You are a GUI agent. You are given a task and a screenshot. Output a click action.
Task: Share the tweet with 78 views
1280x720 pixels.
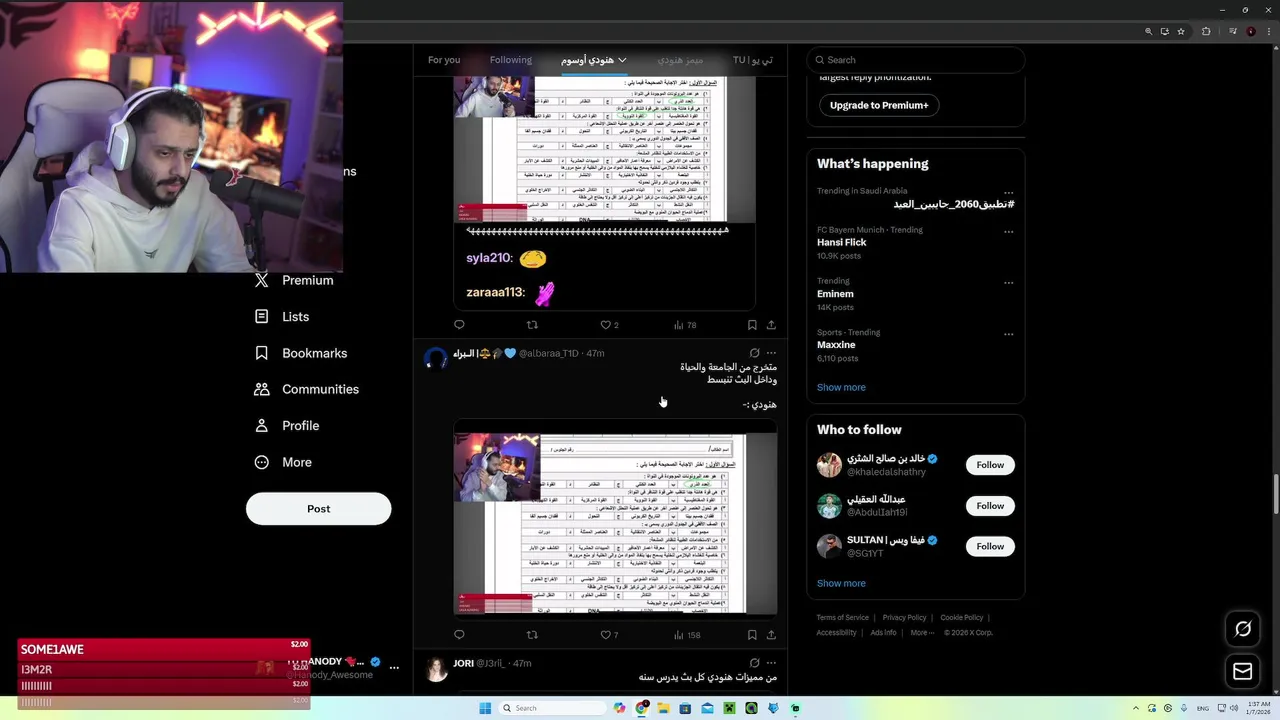[x=771, y=325]
